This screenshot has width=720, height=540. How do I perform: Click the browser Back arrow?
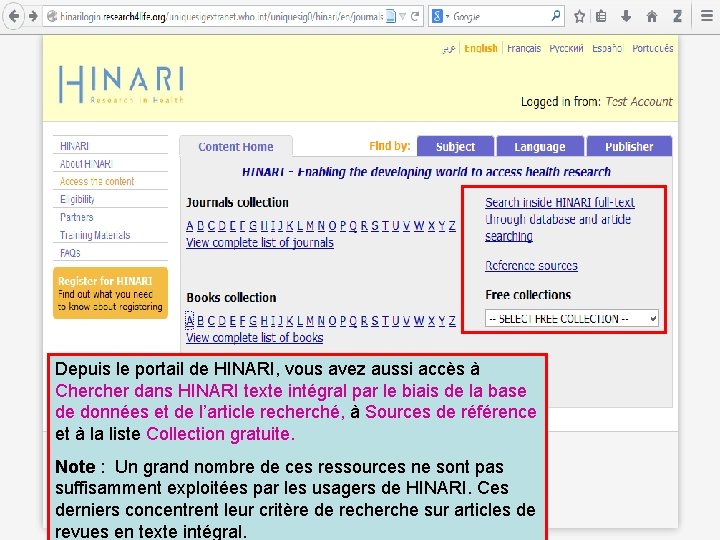14,17
